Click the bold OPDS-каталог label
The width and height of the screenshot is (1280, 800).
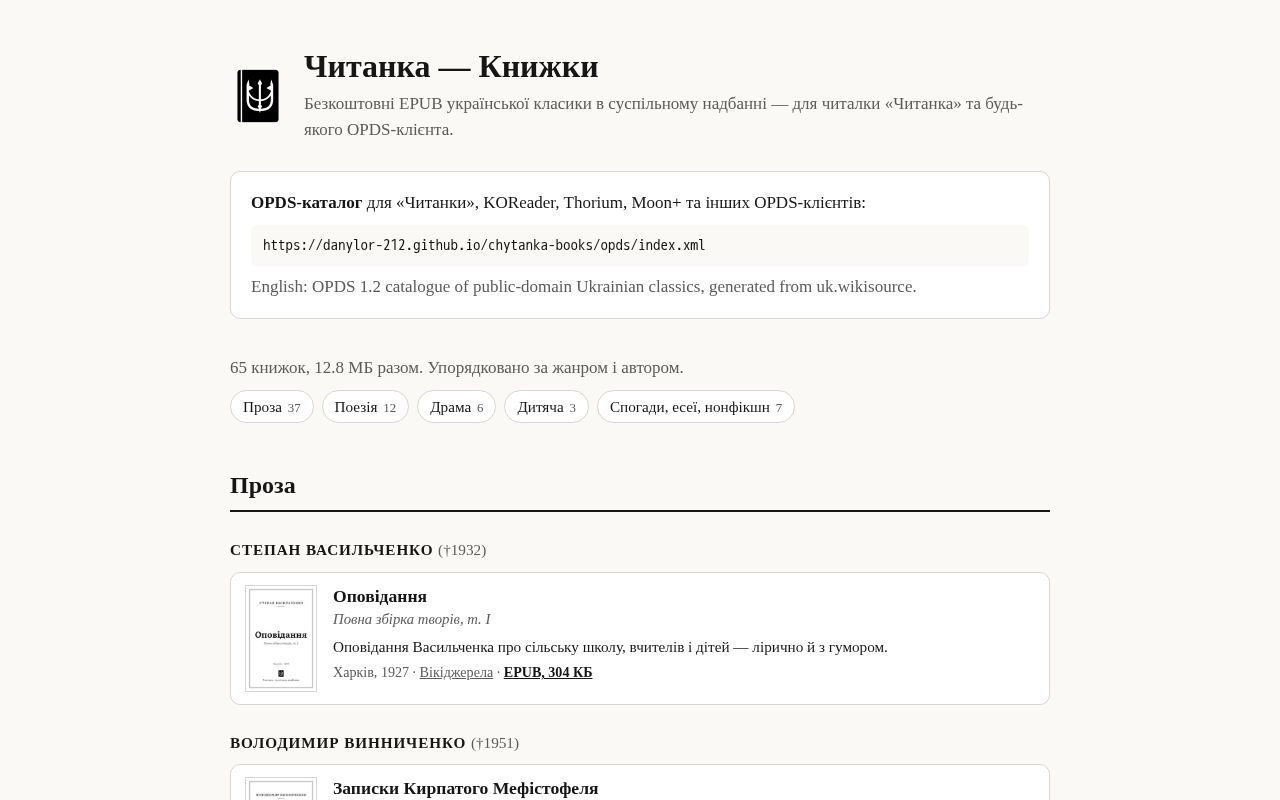(x=307, y=202)
